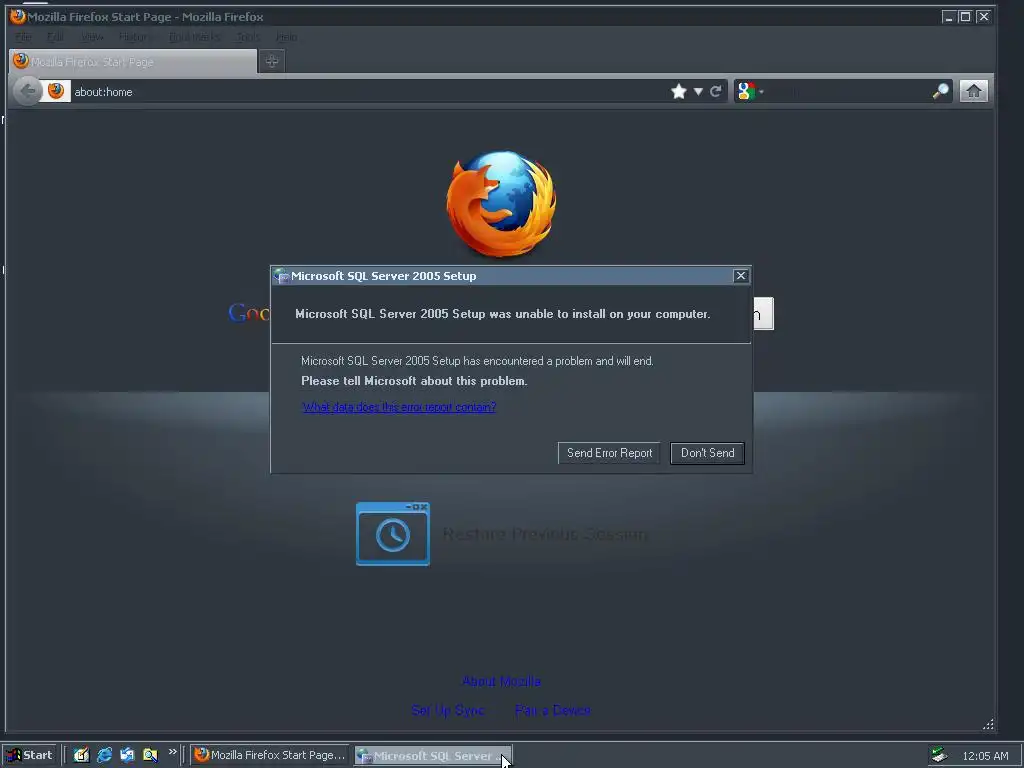Open the Help menu in Firefox
Image resolution: width=1024 pixels, height=768 pixels.
[286, 37]
